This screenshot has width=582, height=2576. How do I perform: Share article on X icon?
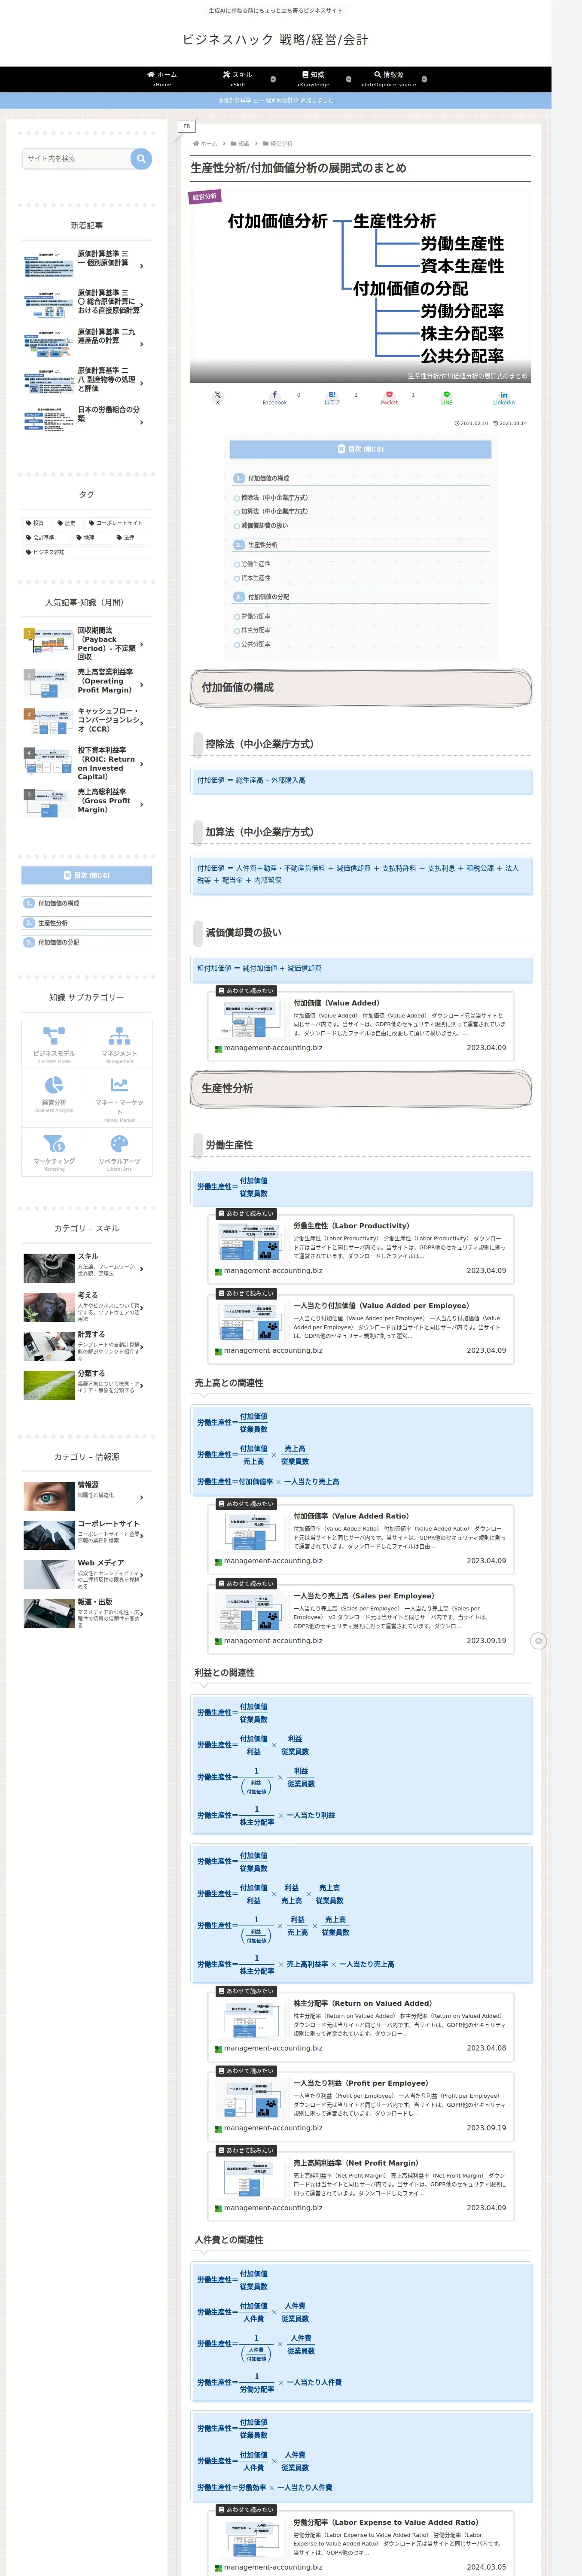coord(217,397)
